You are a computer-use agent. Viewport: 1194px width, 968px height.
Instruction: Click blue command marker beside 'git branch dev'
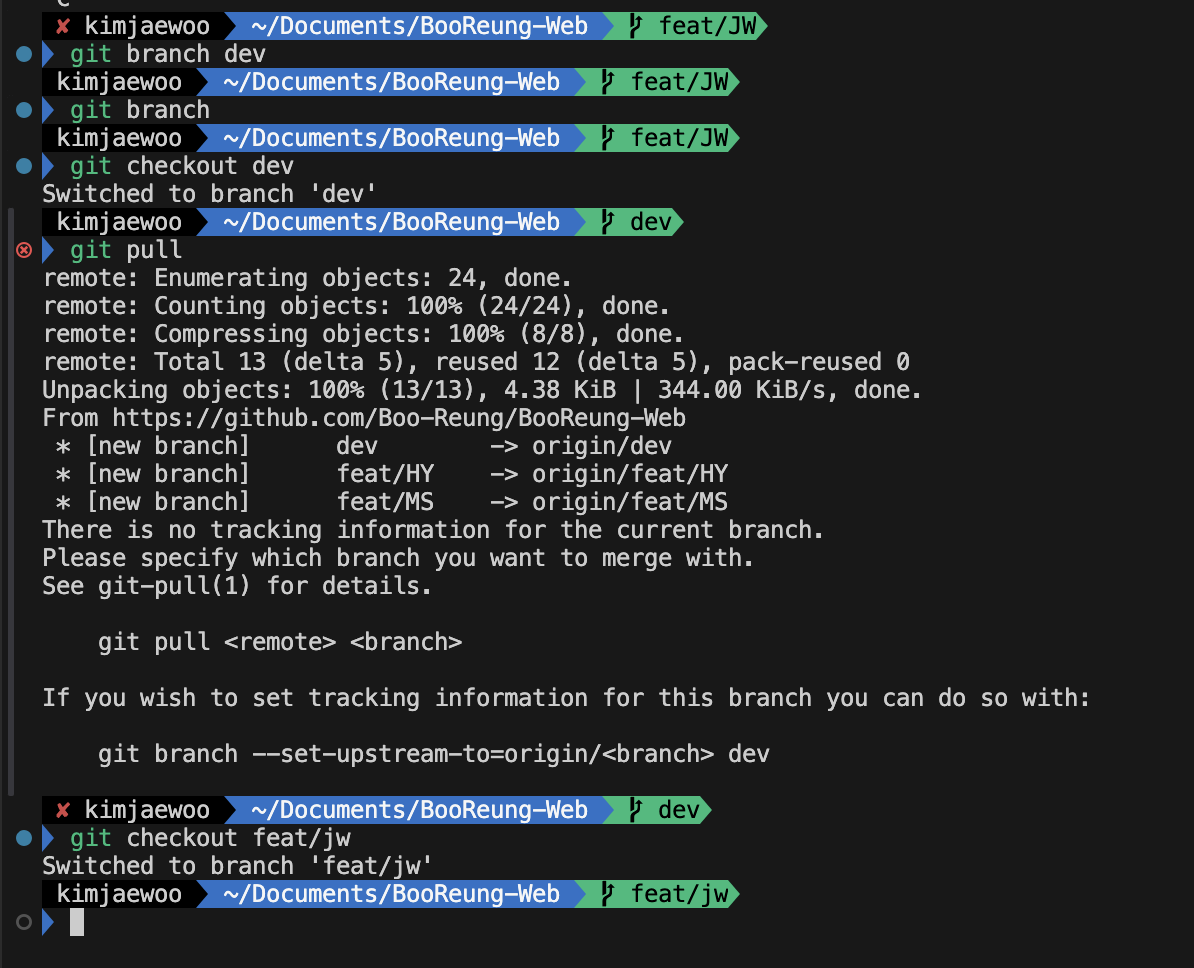click(x=24, y=54)
